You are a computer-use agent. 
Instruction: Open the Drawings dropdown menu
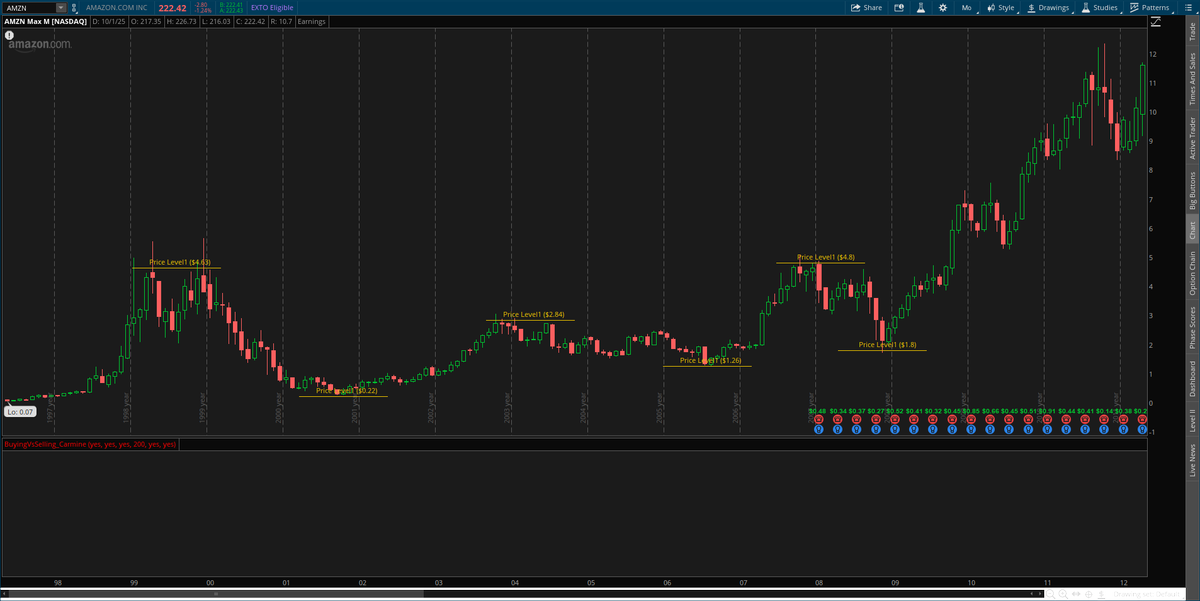tap(1048, 7)
